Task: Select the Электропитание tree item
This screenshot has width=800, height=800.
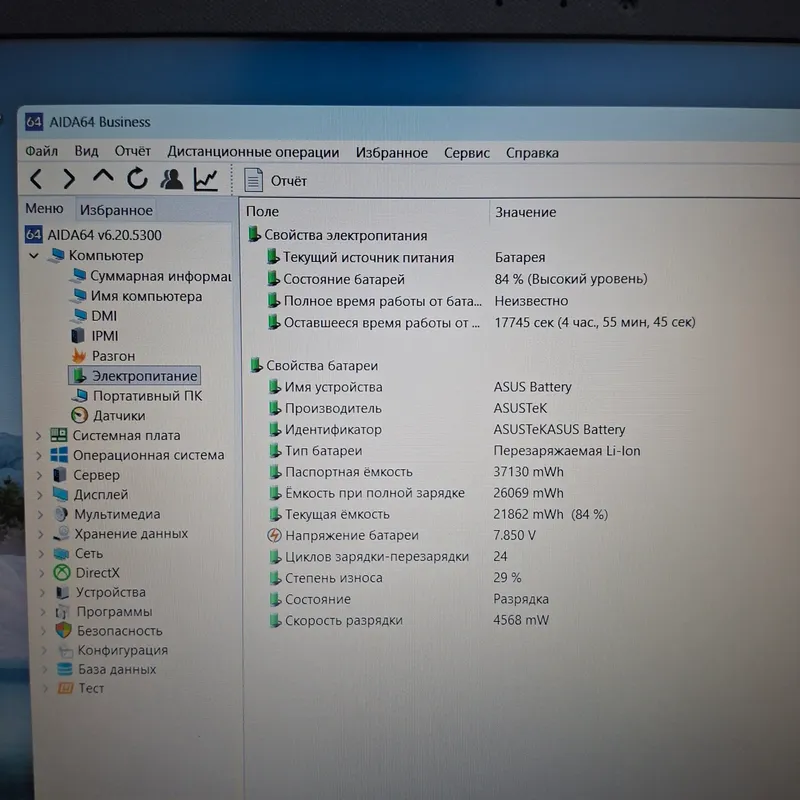Action: point(134,376)
